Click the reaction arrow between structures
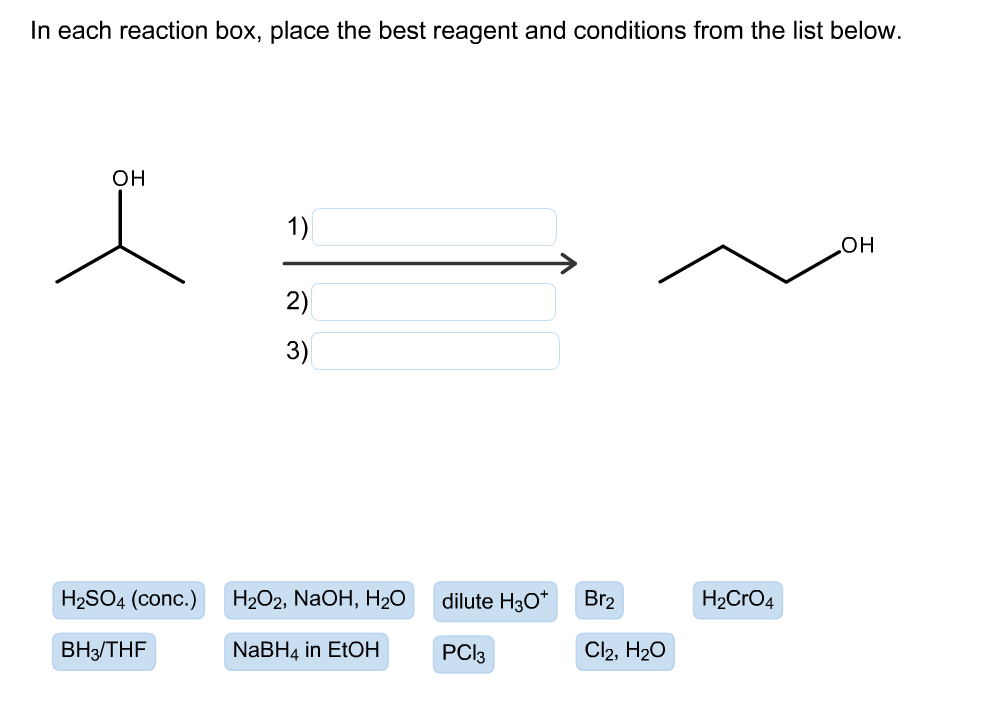This screenshot has width=1006, height=728. coord(428,263)
